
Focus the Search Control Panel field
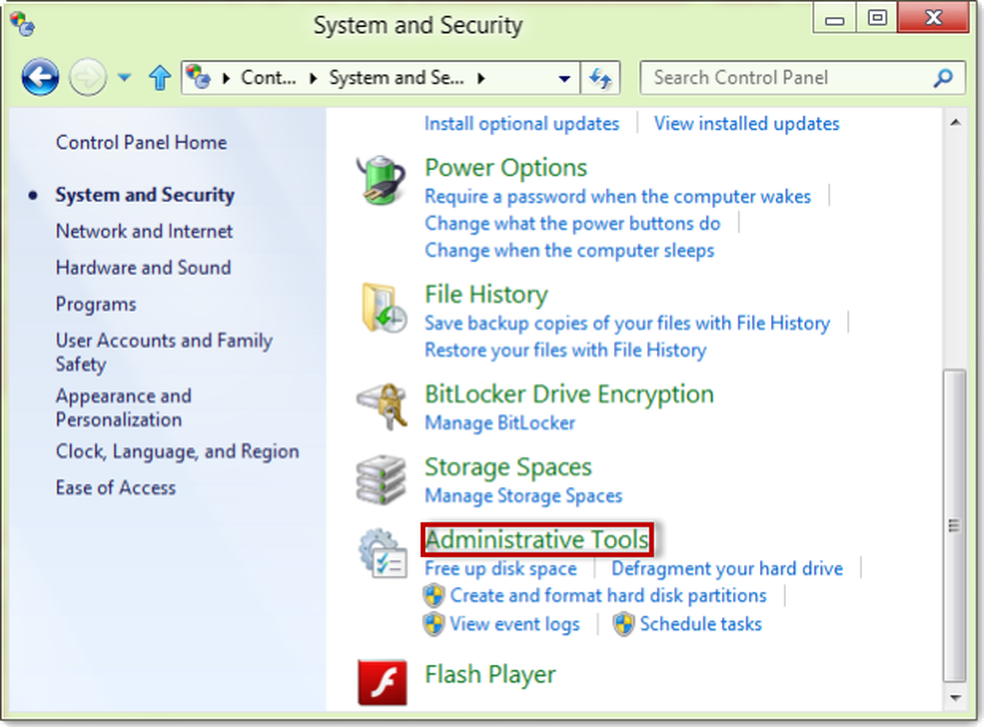pos(790,78)
